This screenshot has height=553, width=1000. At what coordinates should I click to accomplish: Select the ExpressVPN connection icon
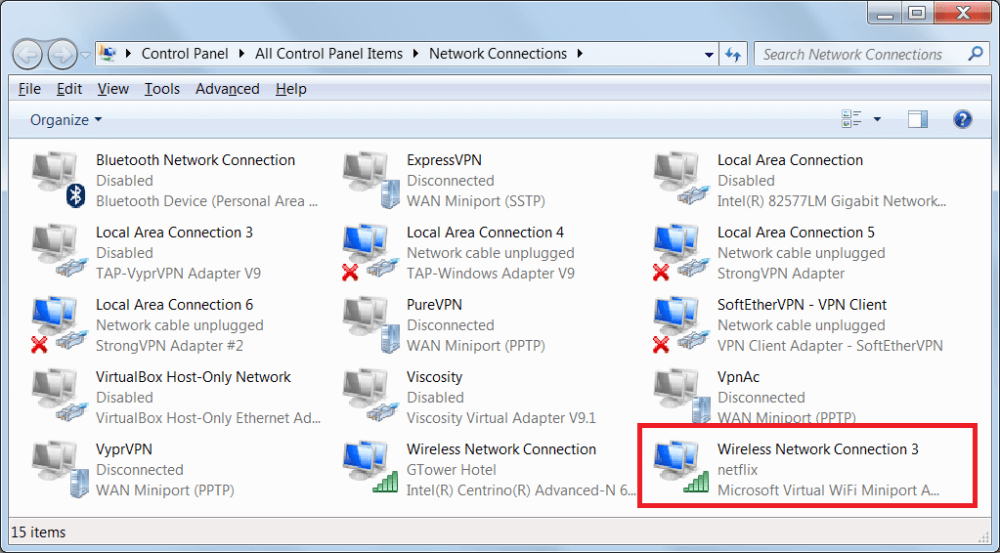371,179
